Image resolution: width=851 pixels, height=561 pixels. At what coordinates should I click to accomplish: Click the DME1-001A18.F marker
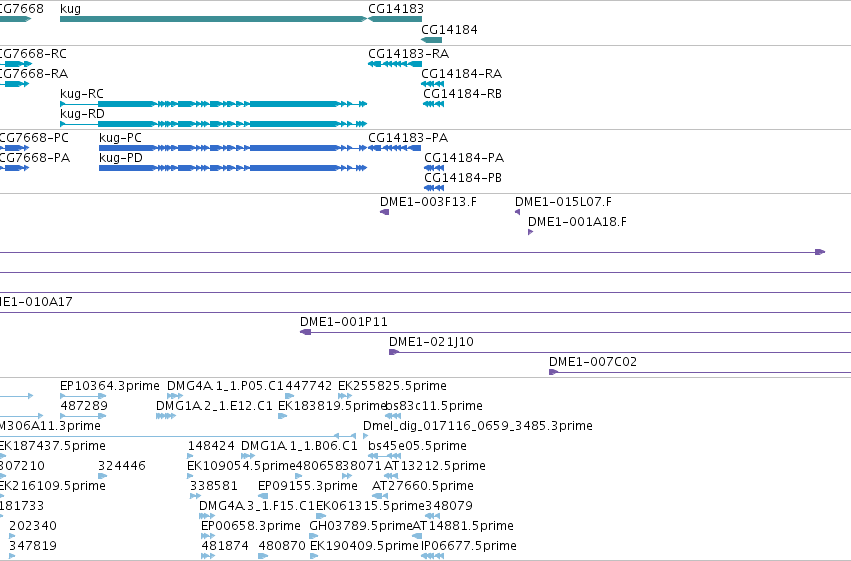531,232
